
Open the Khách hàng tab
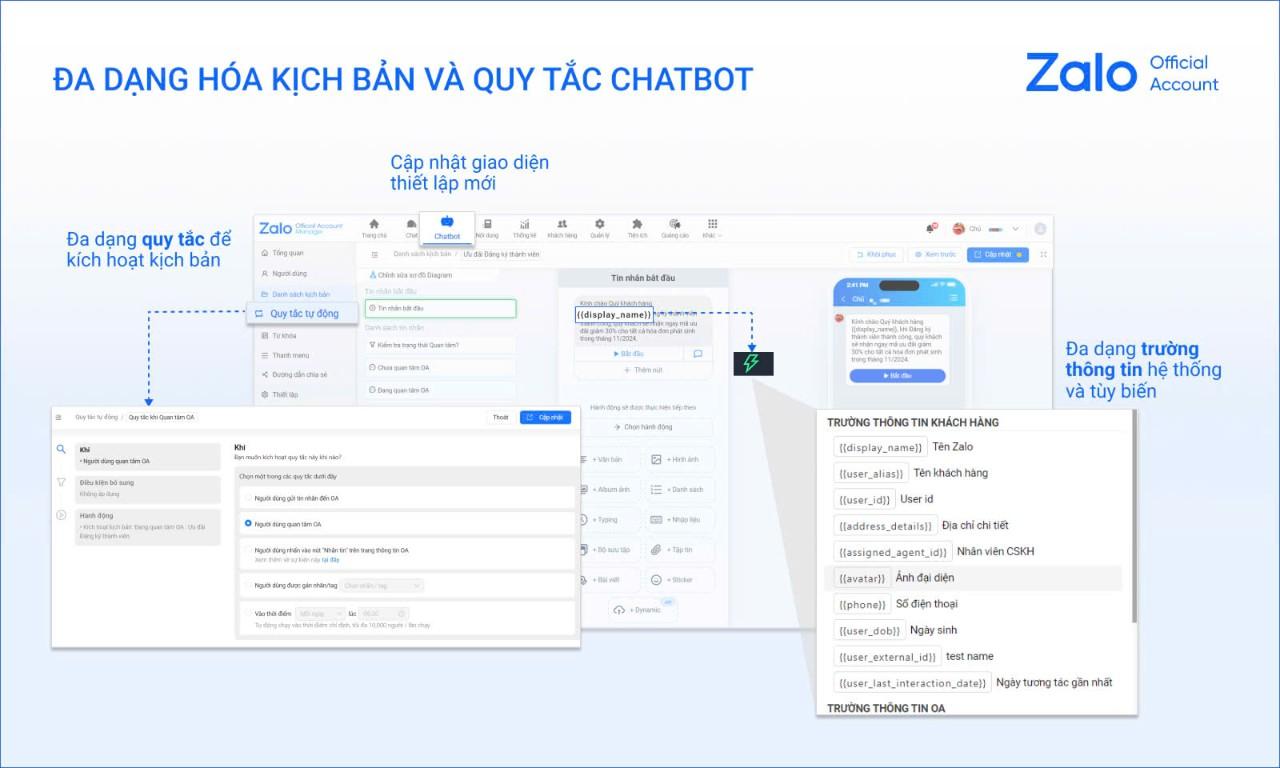(x=562, y=229)
